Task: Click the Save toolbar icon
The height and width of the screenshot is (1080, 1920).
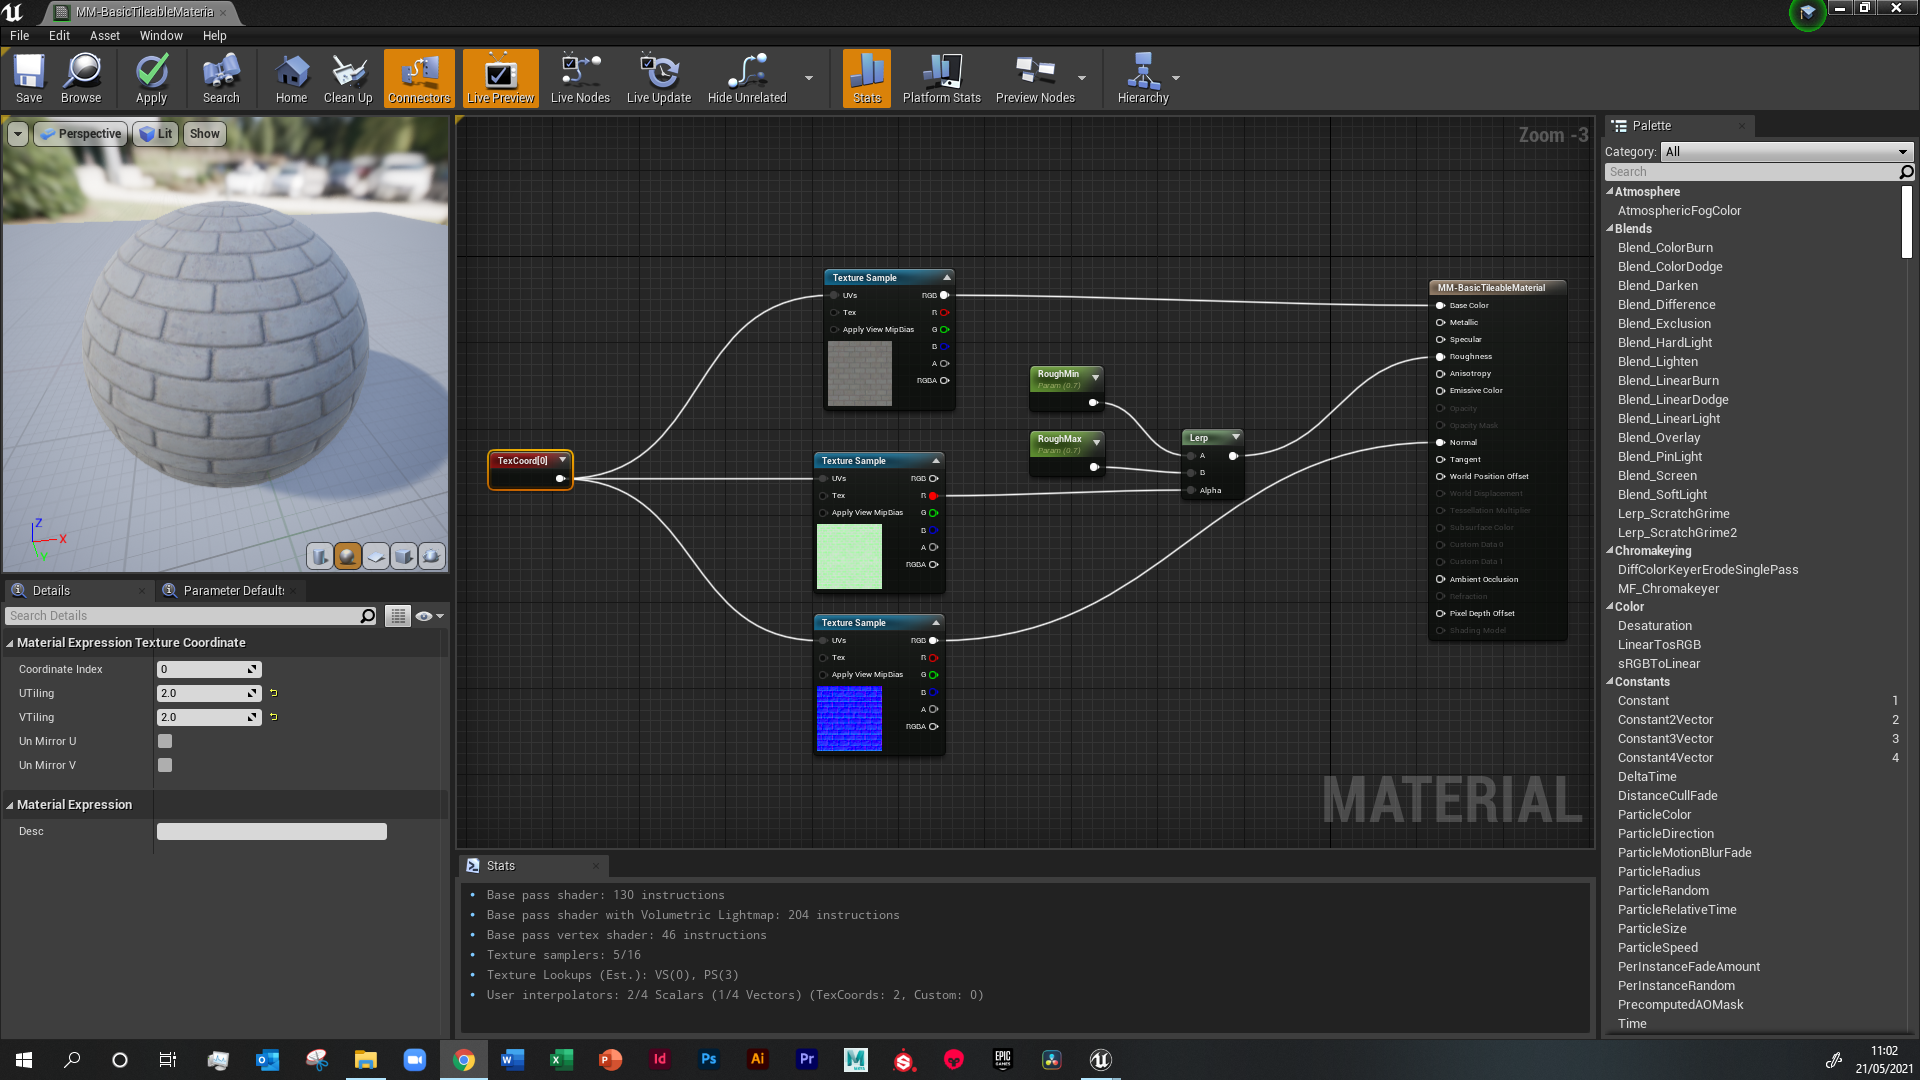Action: pyautogui.click(x=29, y=78)
